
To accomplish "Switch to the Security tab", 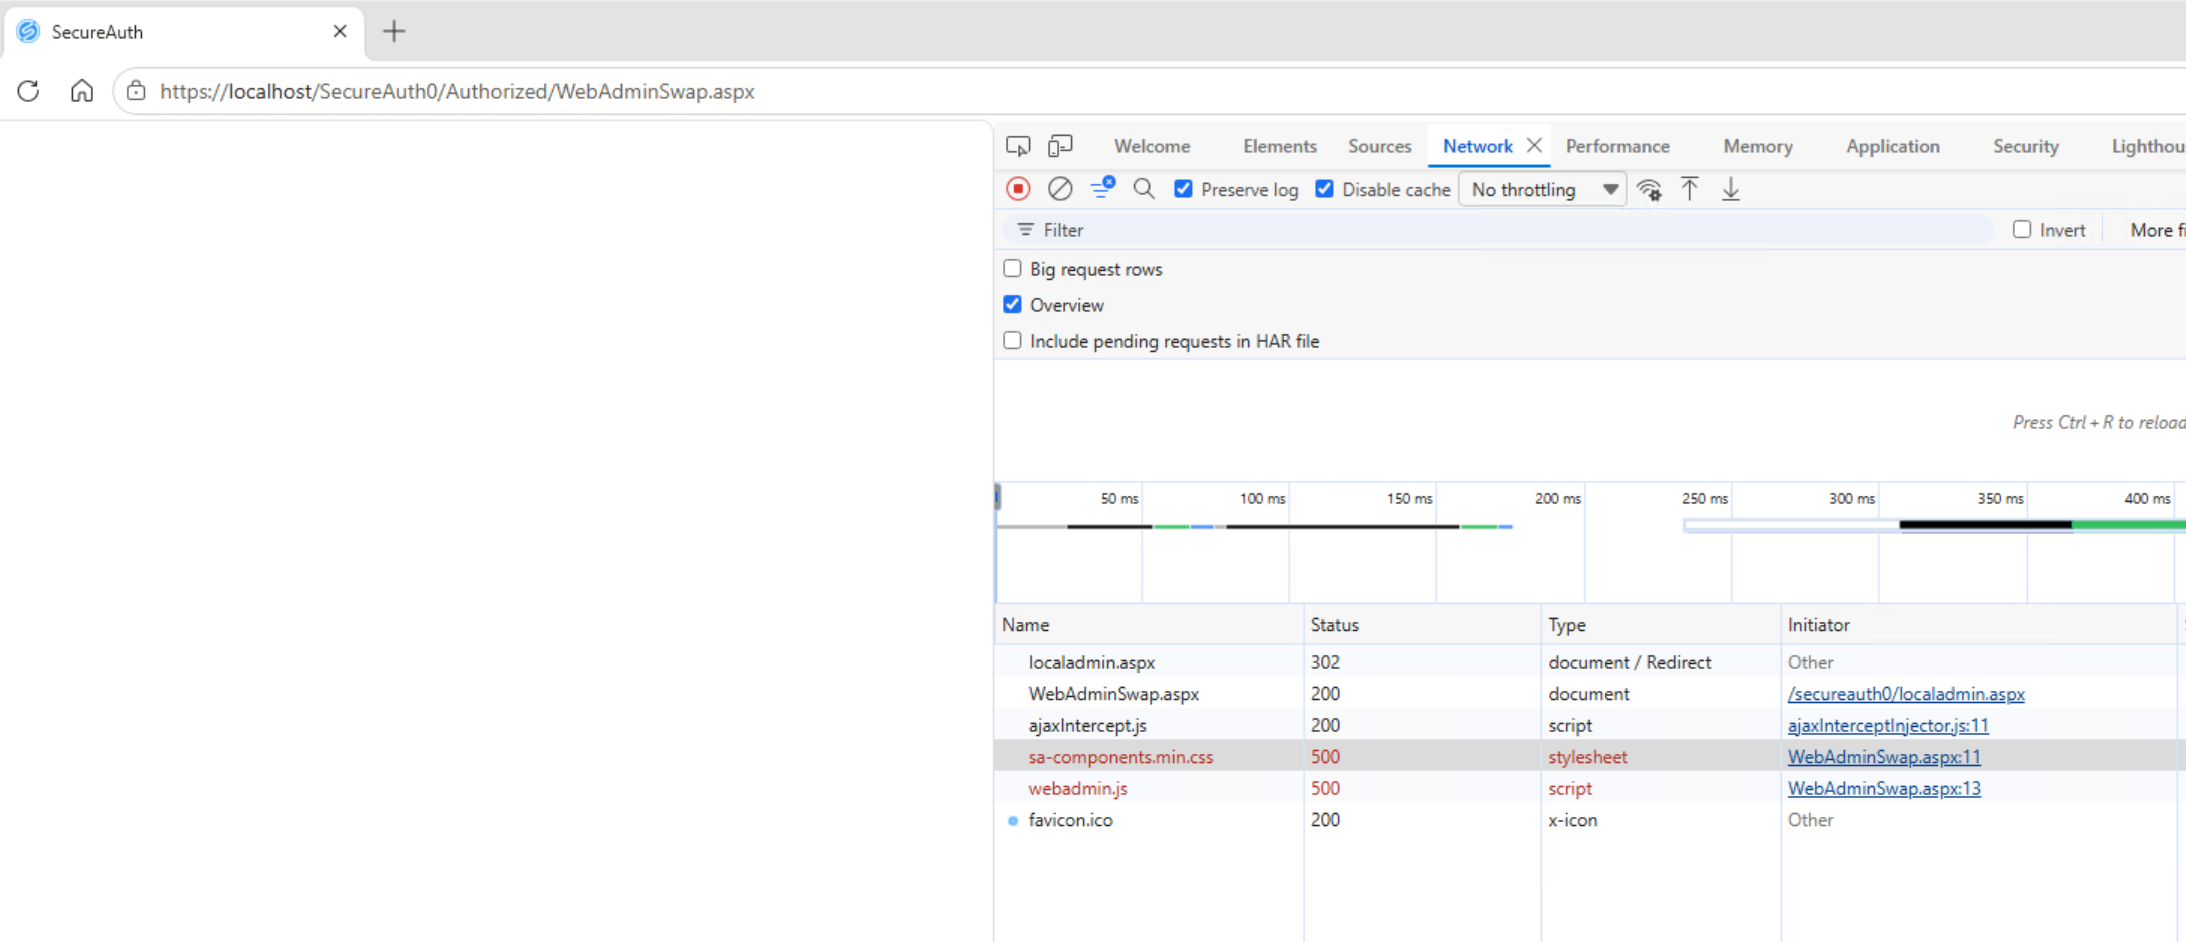I will click(2026, 146).
